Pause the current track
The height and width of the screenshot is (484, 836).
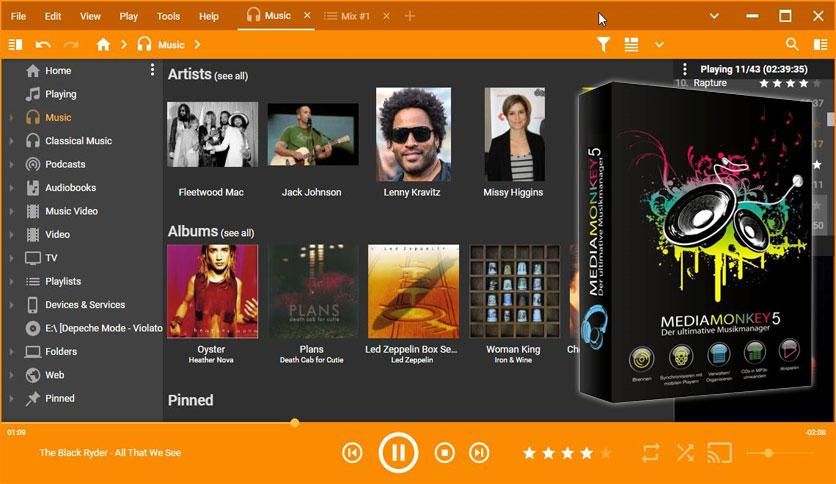[398, 453]
